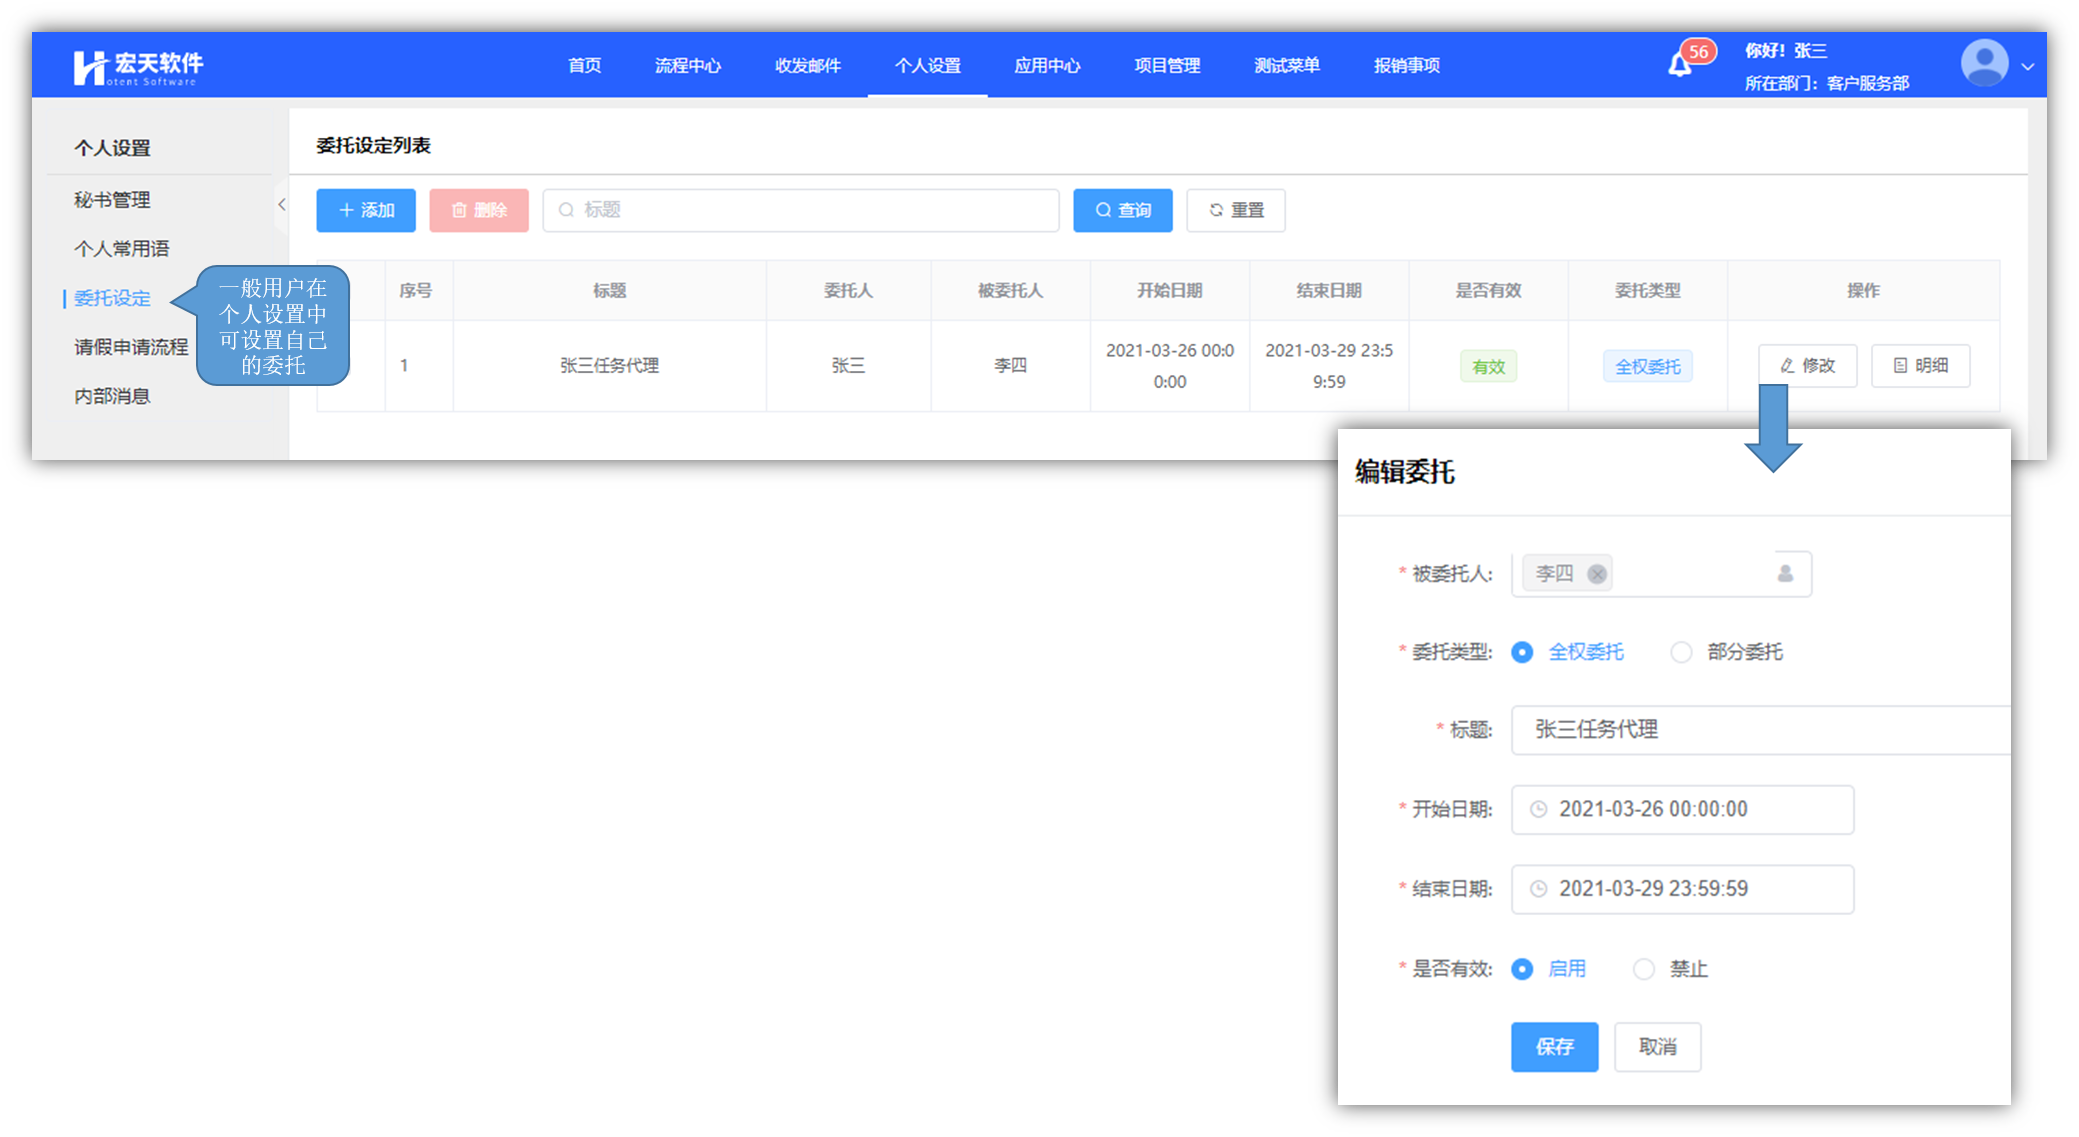Open 应用中心 menu

[x=1047, y=66]
